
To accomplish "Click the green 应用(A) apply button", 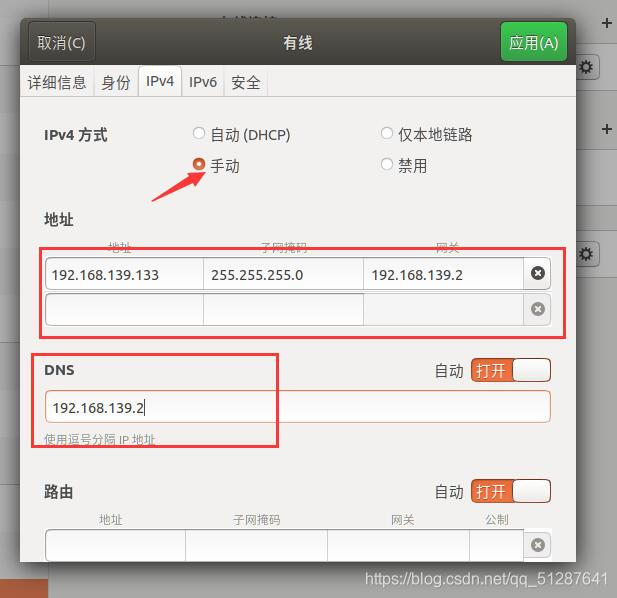I will [534, 42].
